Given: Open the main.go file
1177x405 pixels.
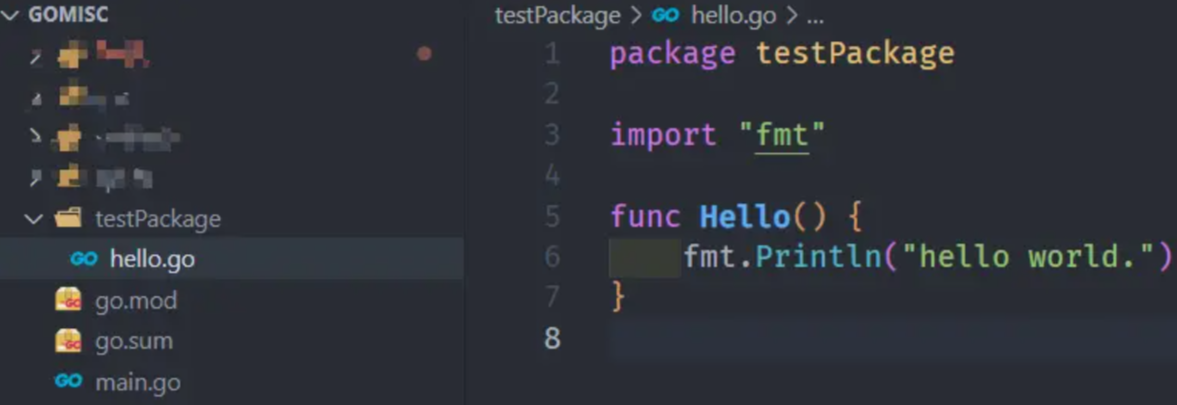Looking at the screenshot, I should click(138, 382).
